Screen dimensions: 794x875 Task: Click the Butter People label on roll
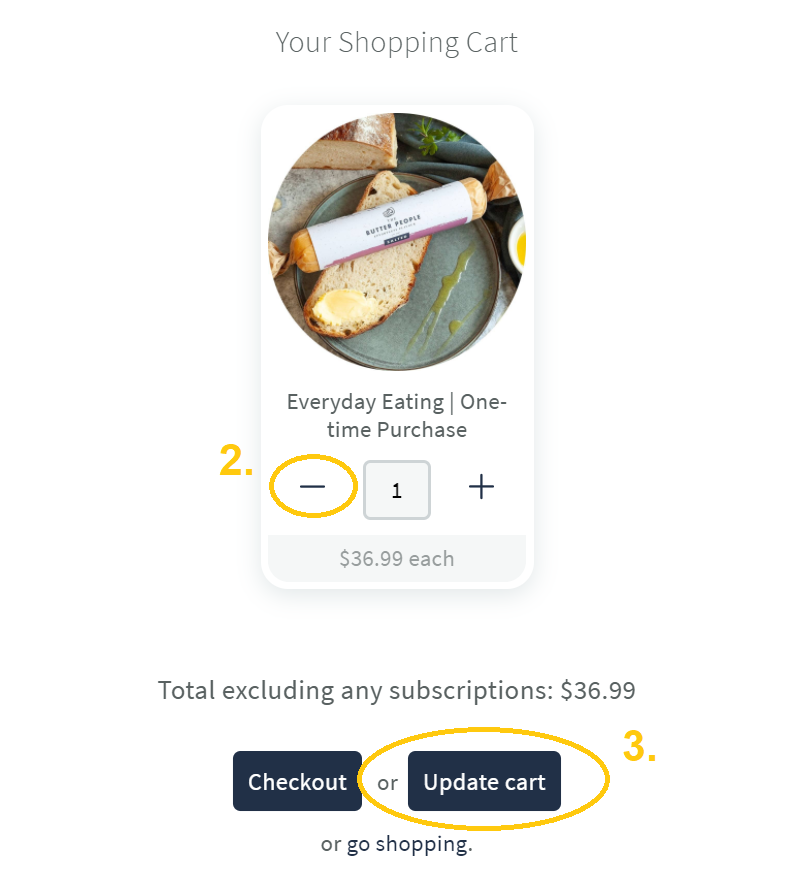tap(392, 224)
